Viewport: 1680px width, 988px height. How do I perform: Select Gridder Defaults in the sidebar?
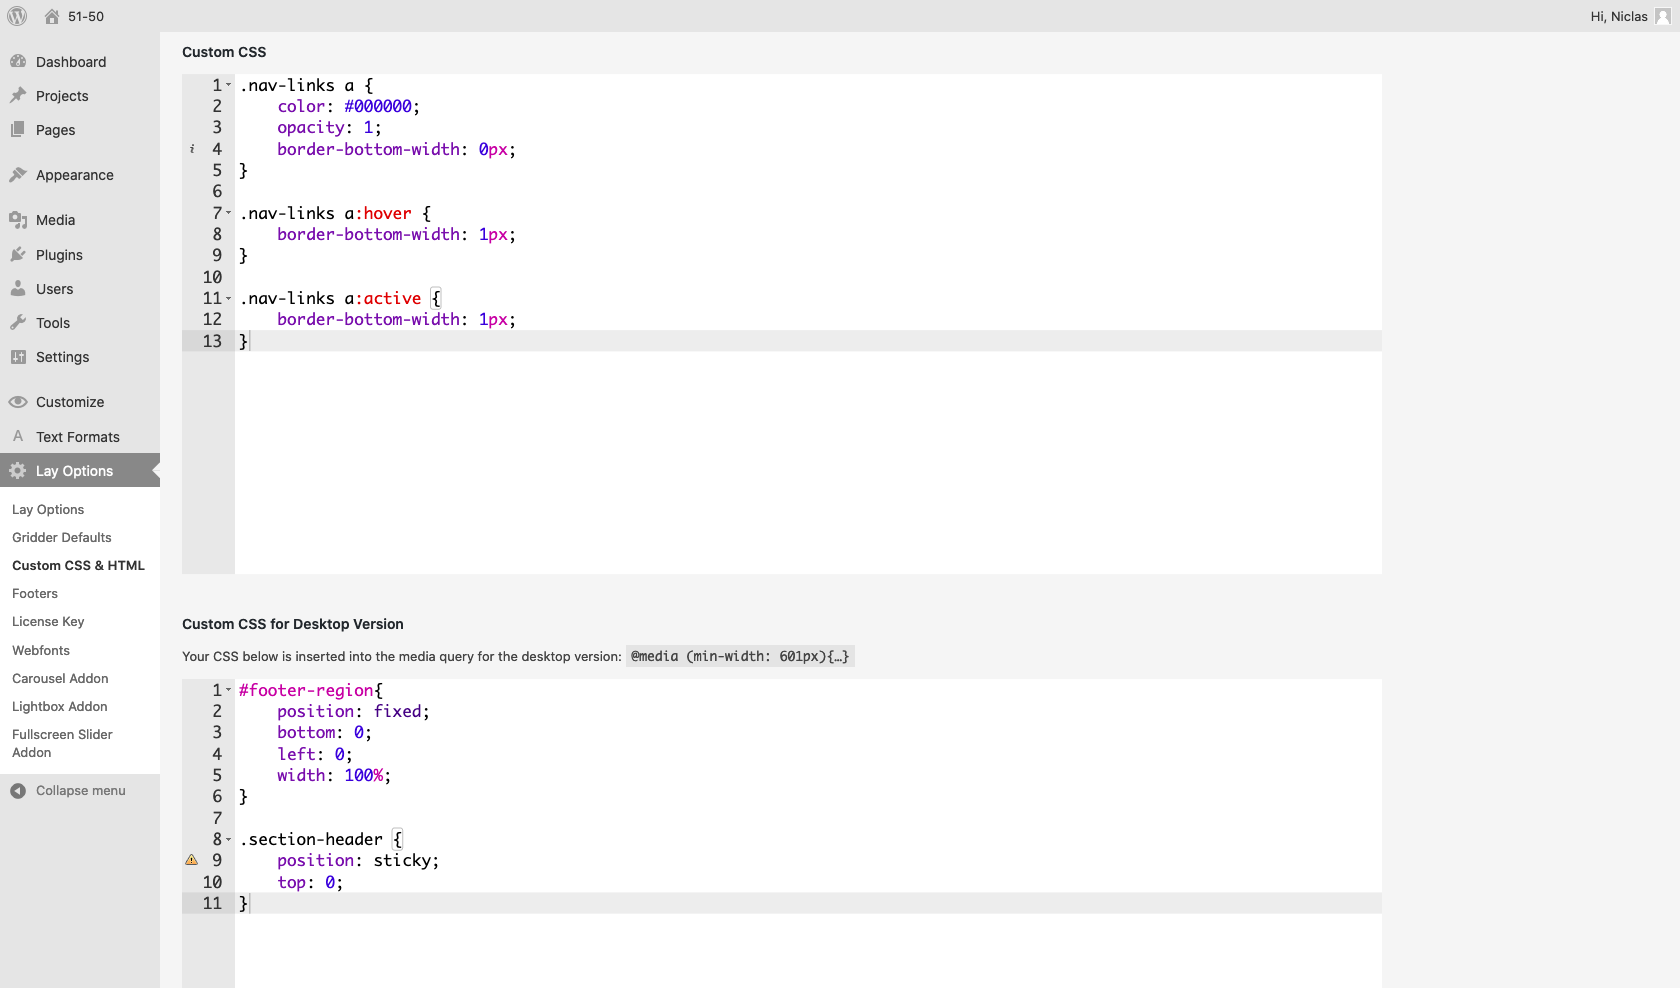(61, 537)
